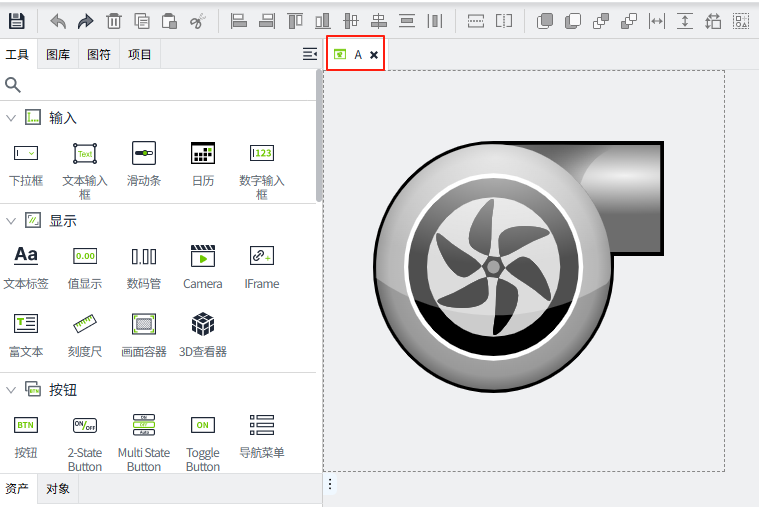Switch to the 图库 tab
Viewport: 759px width, 507px height.
pos(58,54)
